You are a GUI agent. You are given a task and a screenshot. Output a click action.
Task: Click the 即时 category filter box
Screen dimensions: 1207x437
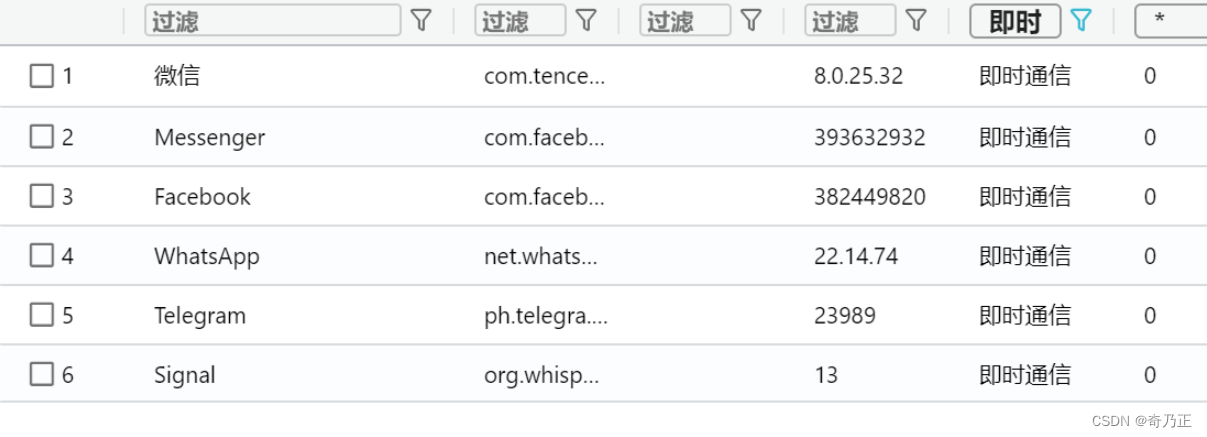pyautogui.click(x=1015, y=20)
